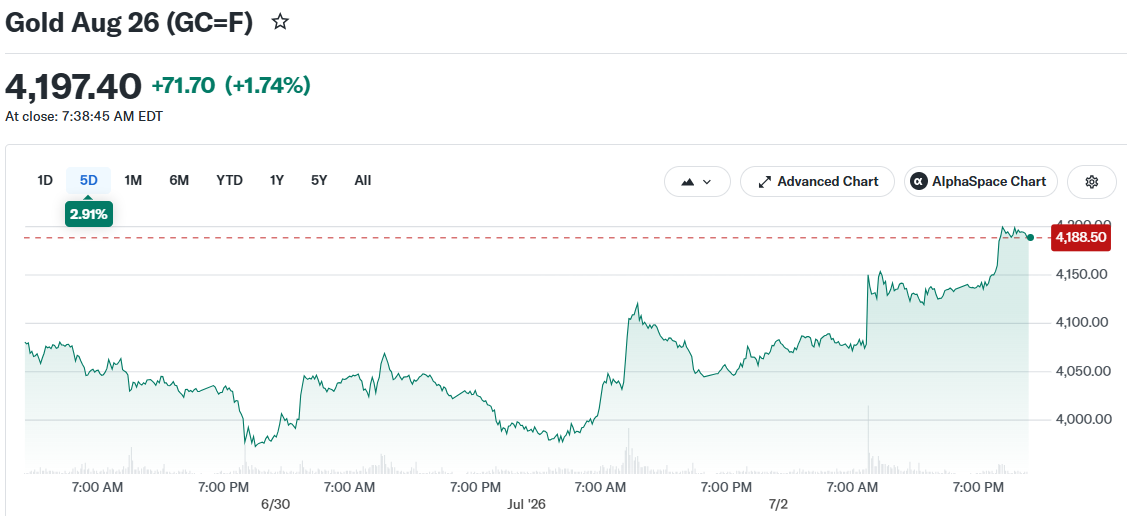Show the All time range

(363, 180)
